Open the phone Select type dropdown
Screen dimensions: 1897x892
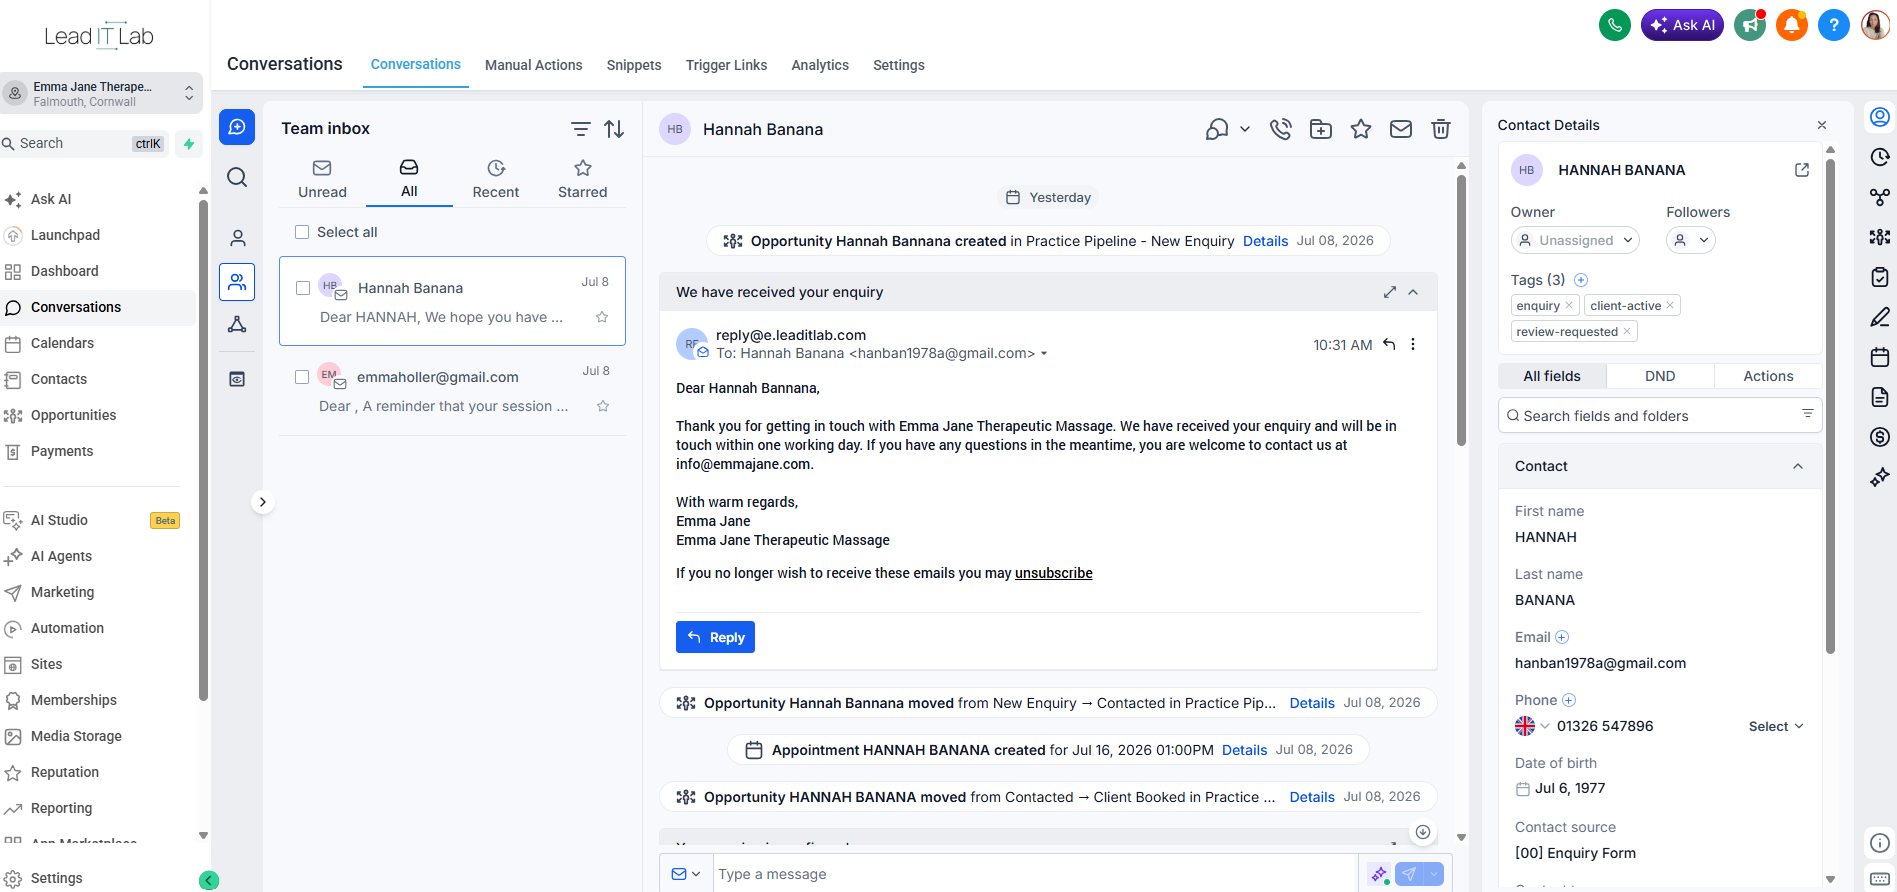[1776, 726]
